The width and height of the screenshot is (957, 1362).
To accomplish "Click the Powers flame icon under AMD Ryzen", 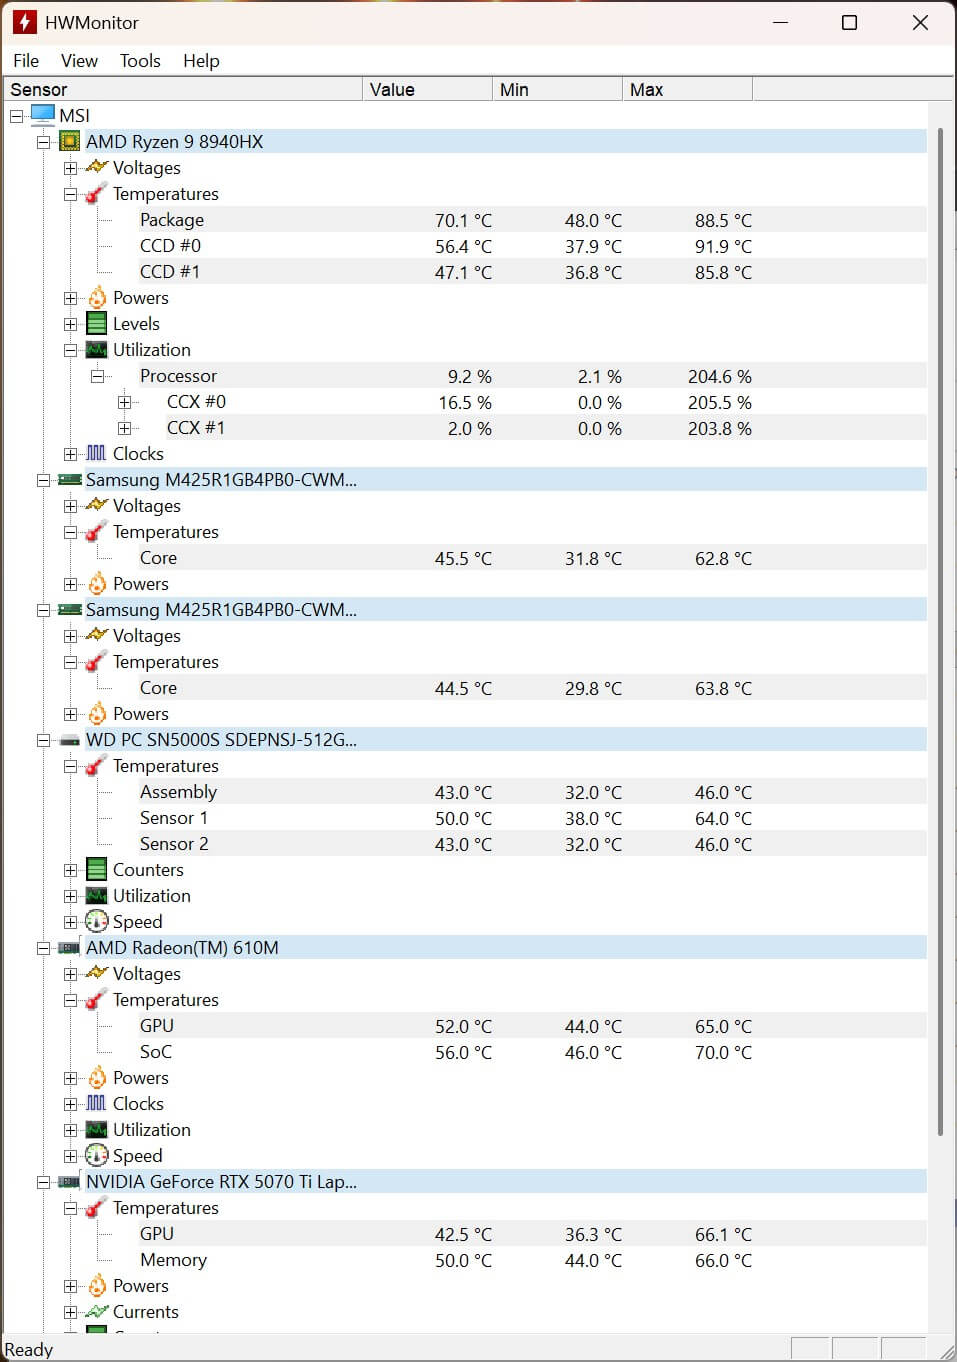I will 97,297.
